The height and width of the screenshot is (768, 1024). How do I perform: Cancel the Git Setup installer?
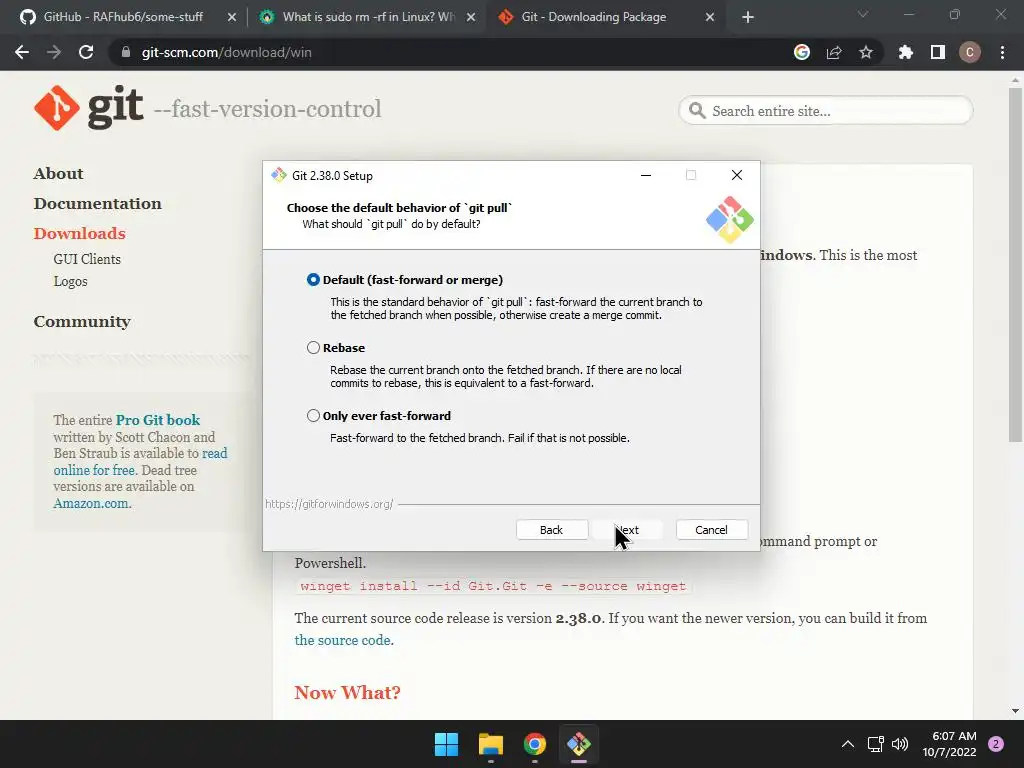click(711, 530)
